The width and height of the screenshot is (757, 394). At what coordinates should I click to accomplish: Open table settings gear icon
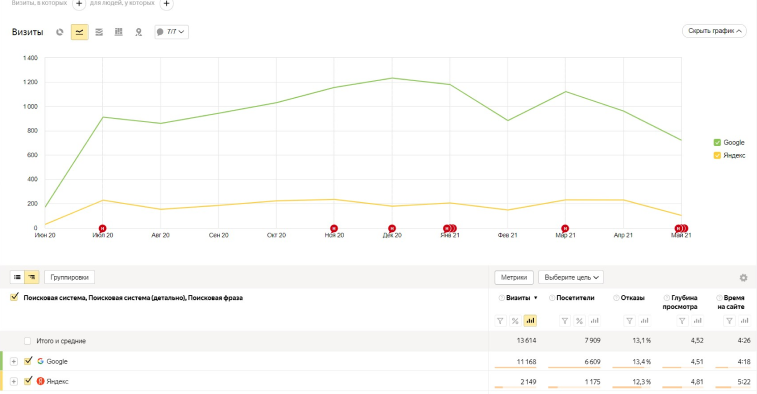tap(743, 278)
